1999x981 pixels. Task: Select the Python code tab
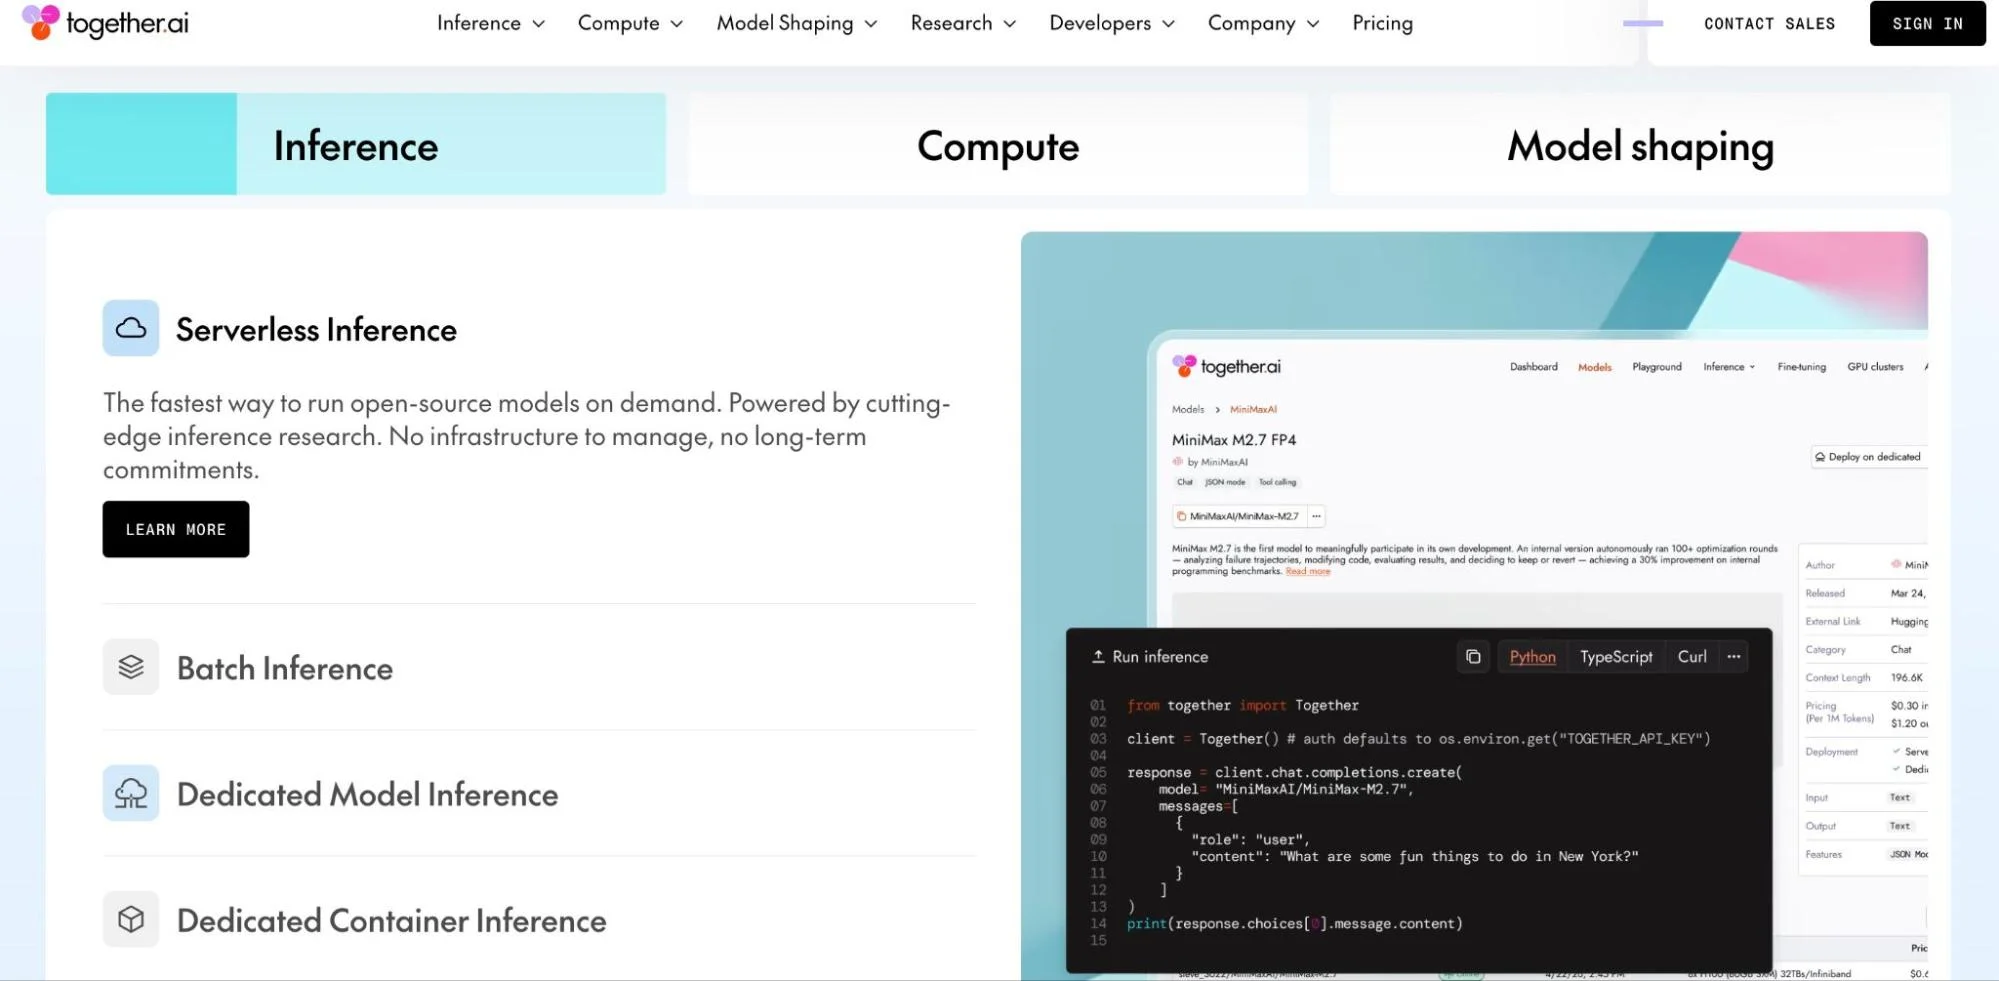click(x=1532, y=656)
